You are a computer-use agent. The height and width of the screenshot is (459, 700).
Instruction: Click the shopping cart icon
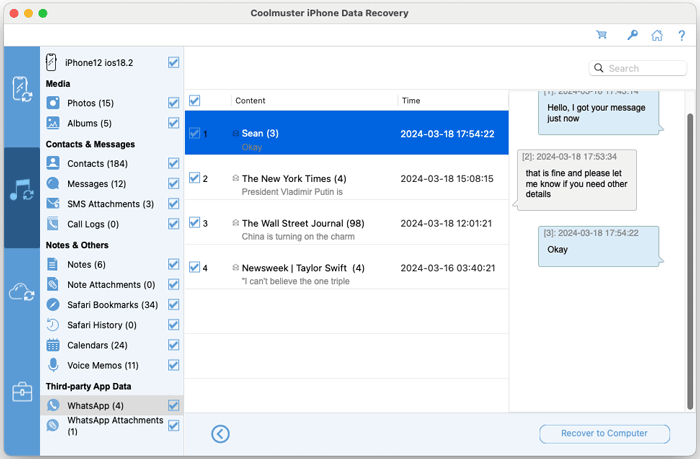tap(602, 35)
